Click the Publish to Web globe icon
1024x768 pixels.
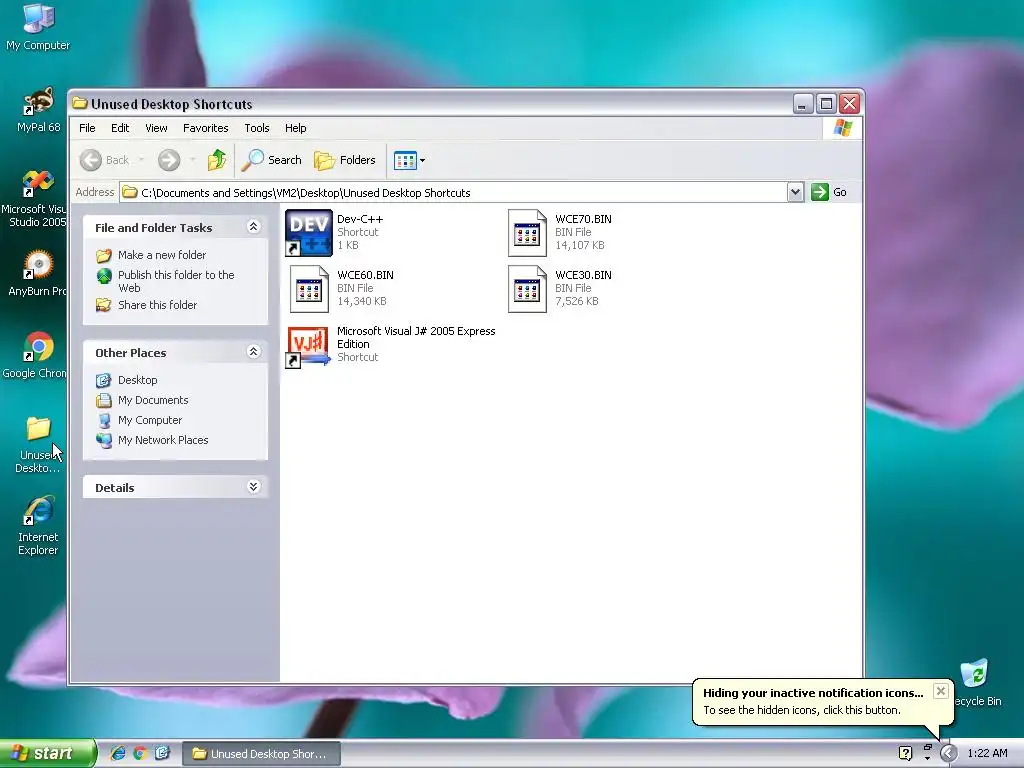(104, 276)
